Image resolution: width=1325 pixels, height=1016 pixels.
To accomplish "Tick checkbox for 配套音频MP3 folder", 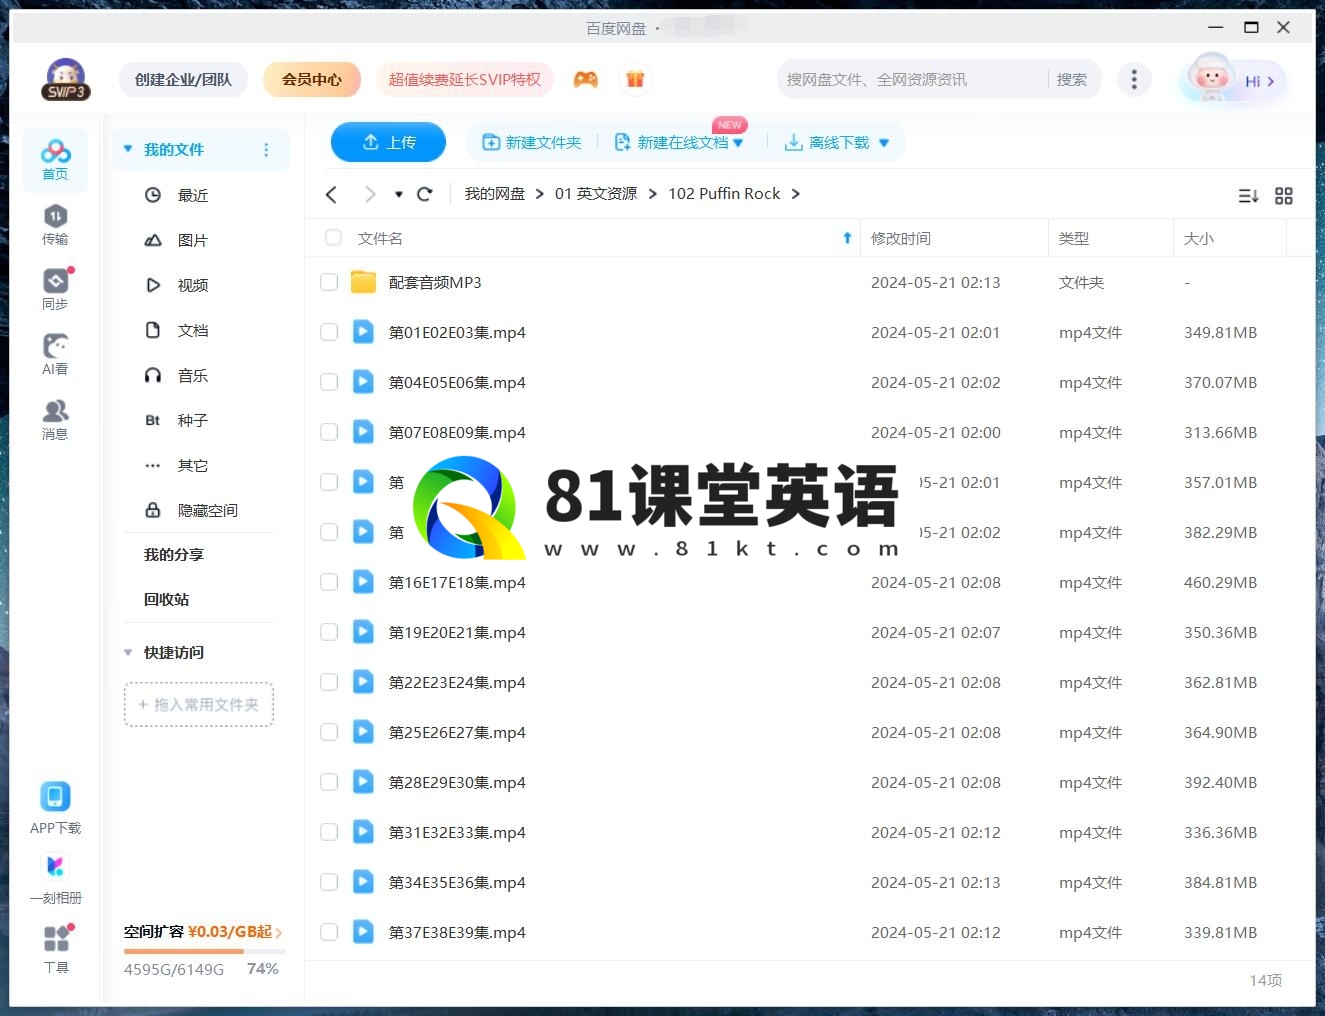I will (x=329, y=282).
